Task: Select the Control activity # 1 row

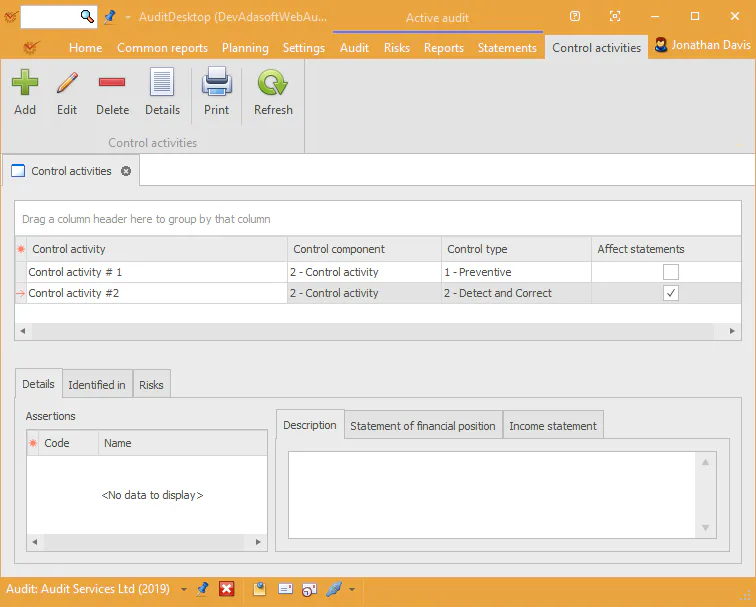Action: coord(378,272)
